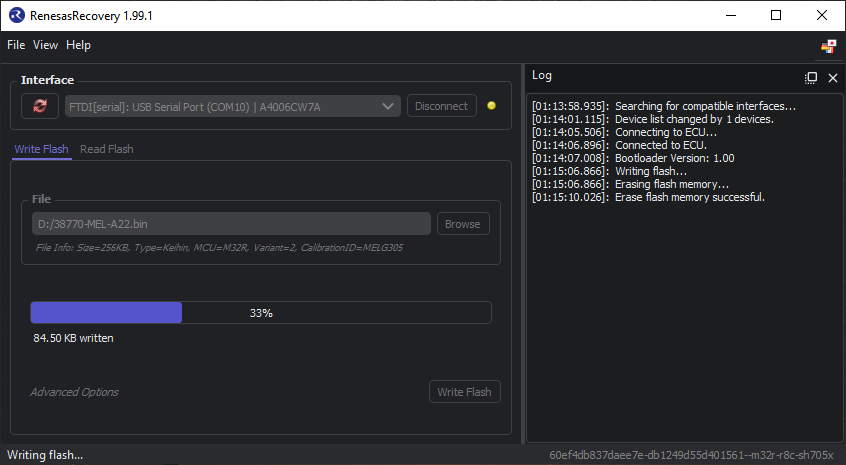Screen dimensions: 846x465
Task: Select log line 'Erasing flash memory...'
Action: (630, 184)
